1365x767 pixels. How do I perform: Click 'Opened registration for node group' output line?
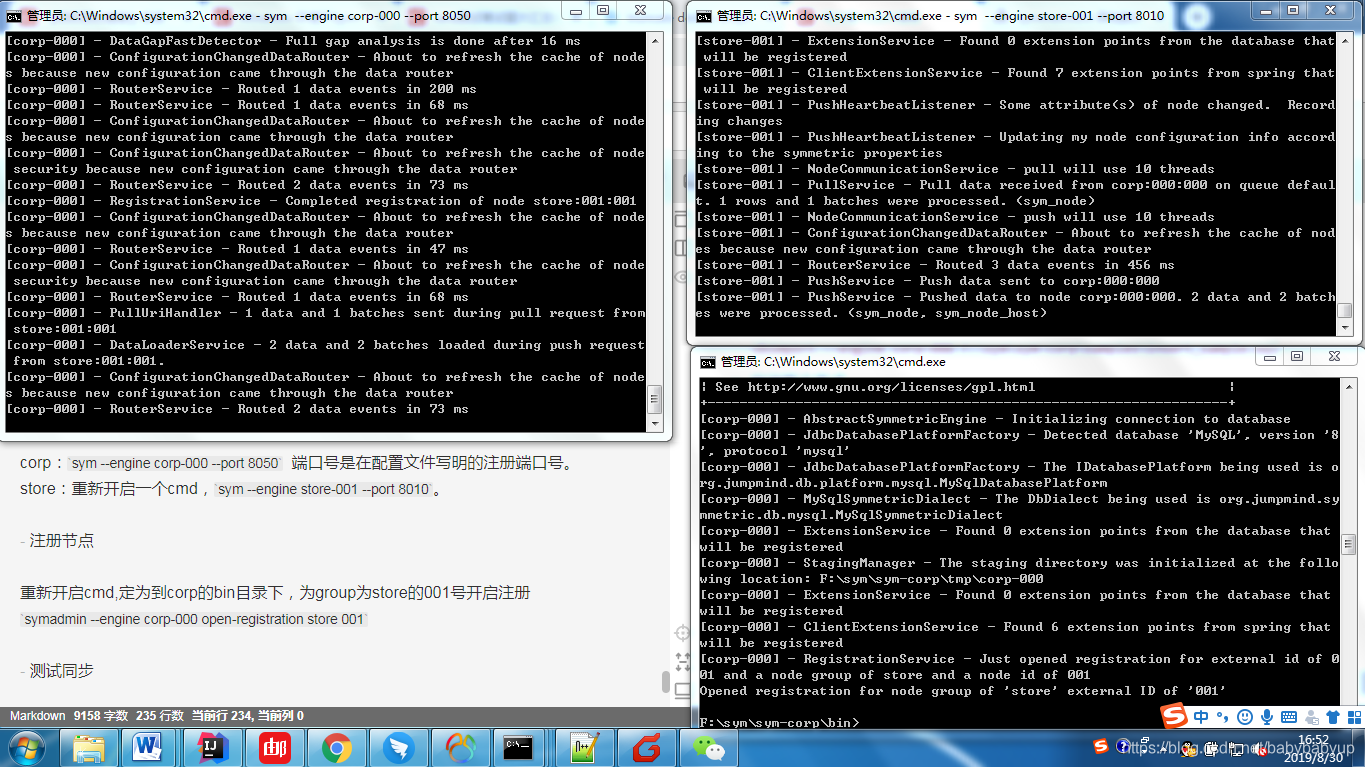coord(963,691)
